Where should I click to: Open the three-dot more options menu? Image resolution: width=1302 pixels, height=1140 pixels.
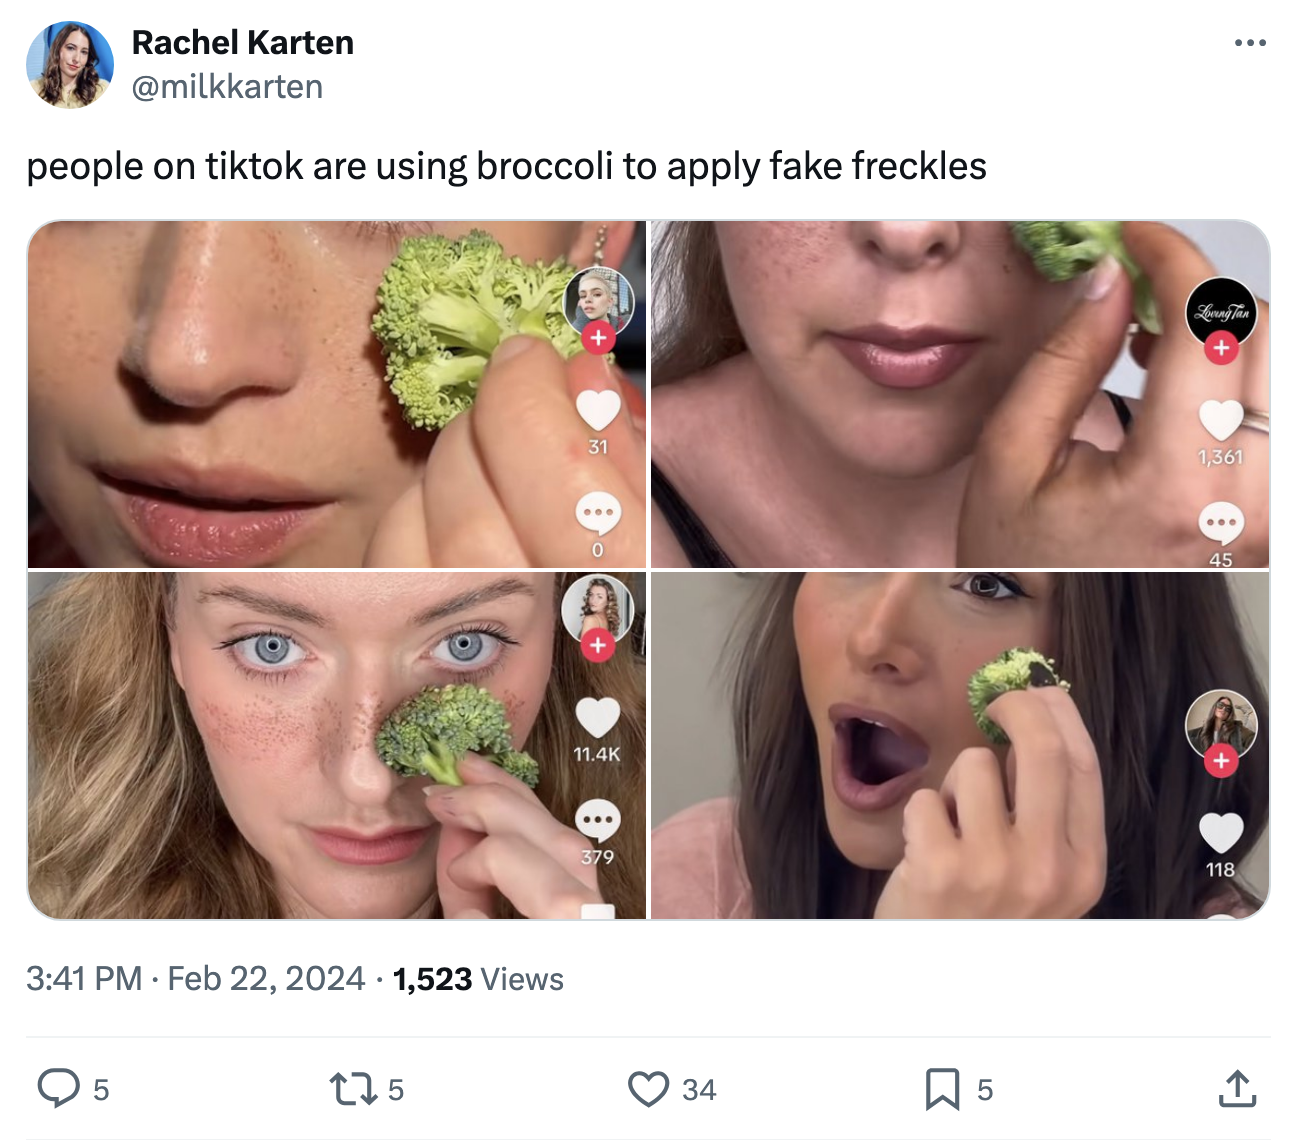tap(1250, 43)
